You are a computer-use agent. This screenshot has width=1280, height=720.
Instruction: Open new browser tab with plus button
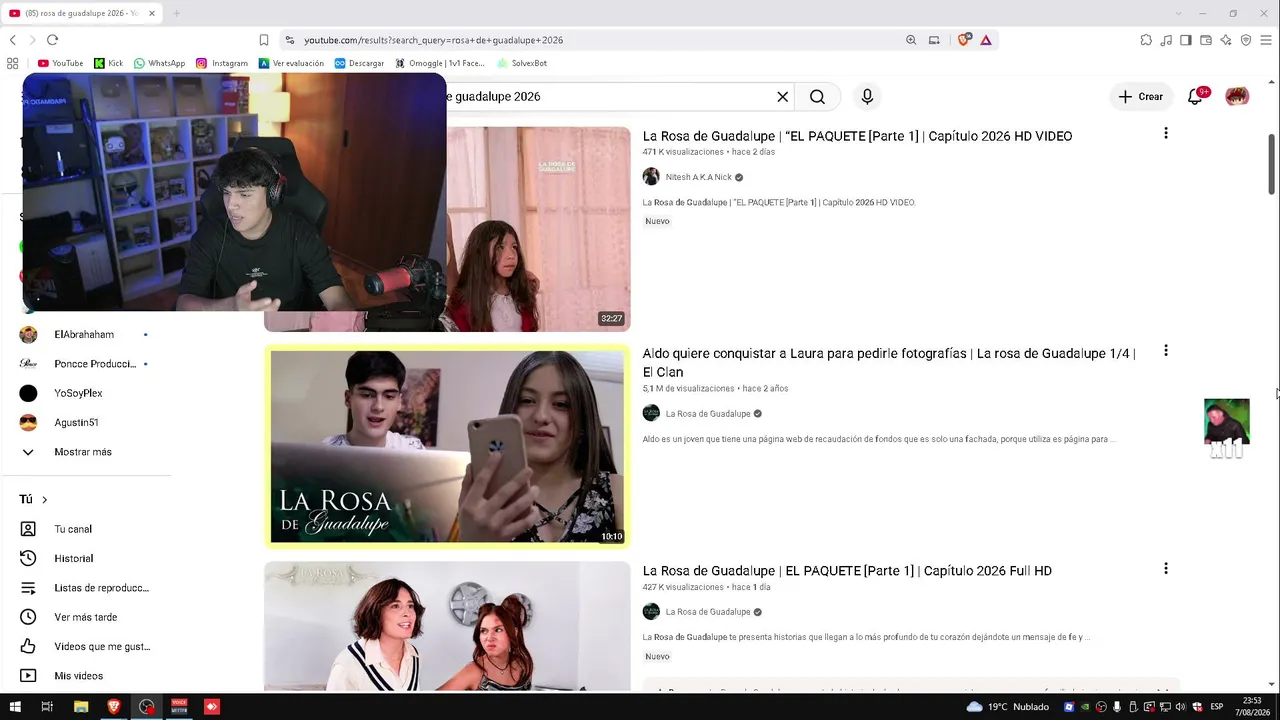coord(176,13)
